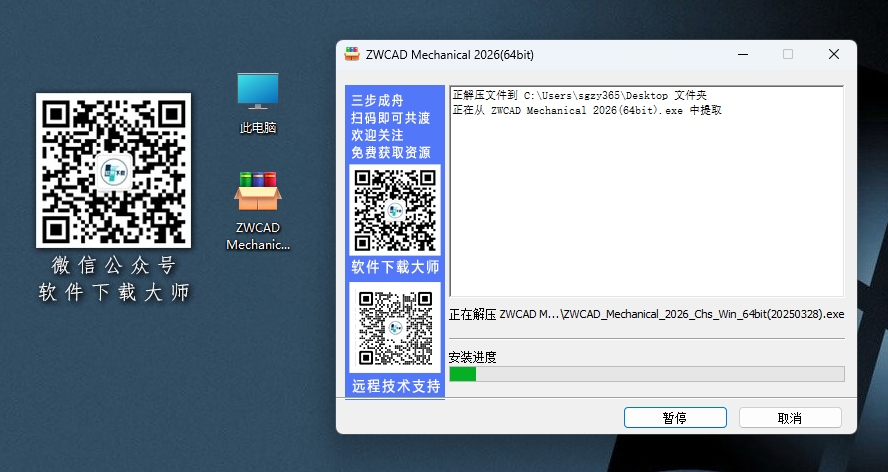Click the 免费获取资源 text in the sidebar
The width and height of the screenshot is (888, 472).
(391, 152)
